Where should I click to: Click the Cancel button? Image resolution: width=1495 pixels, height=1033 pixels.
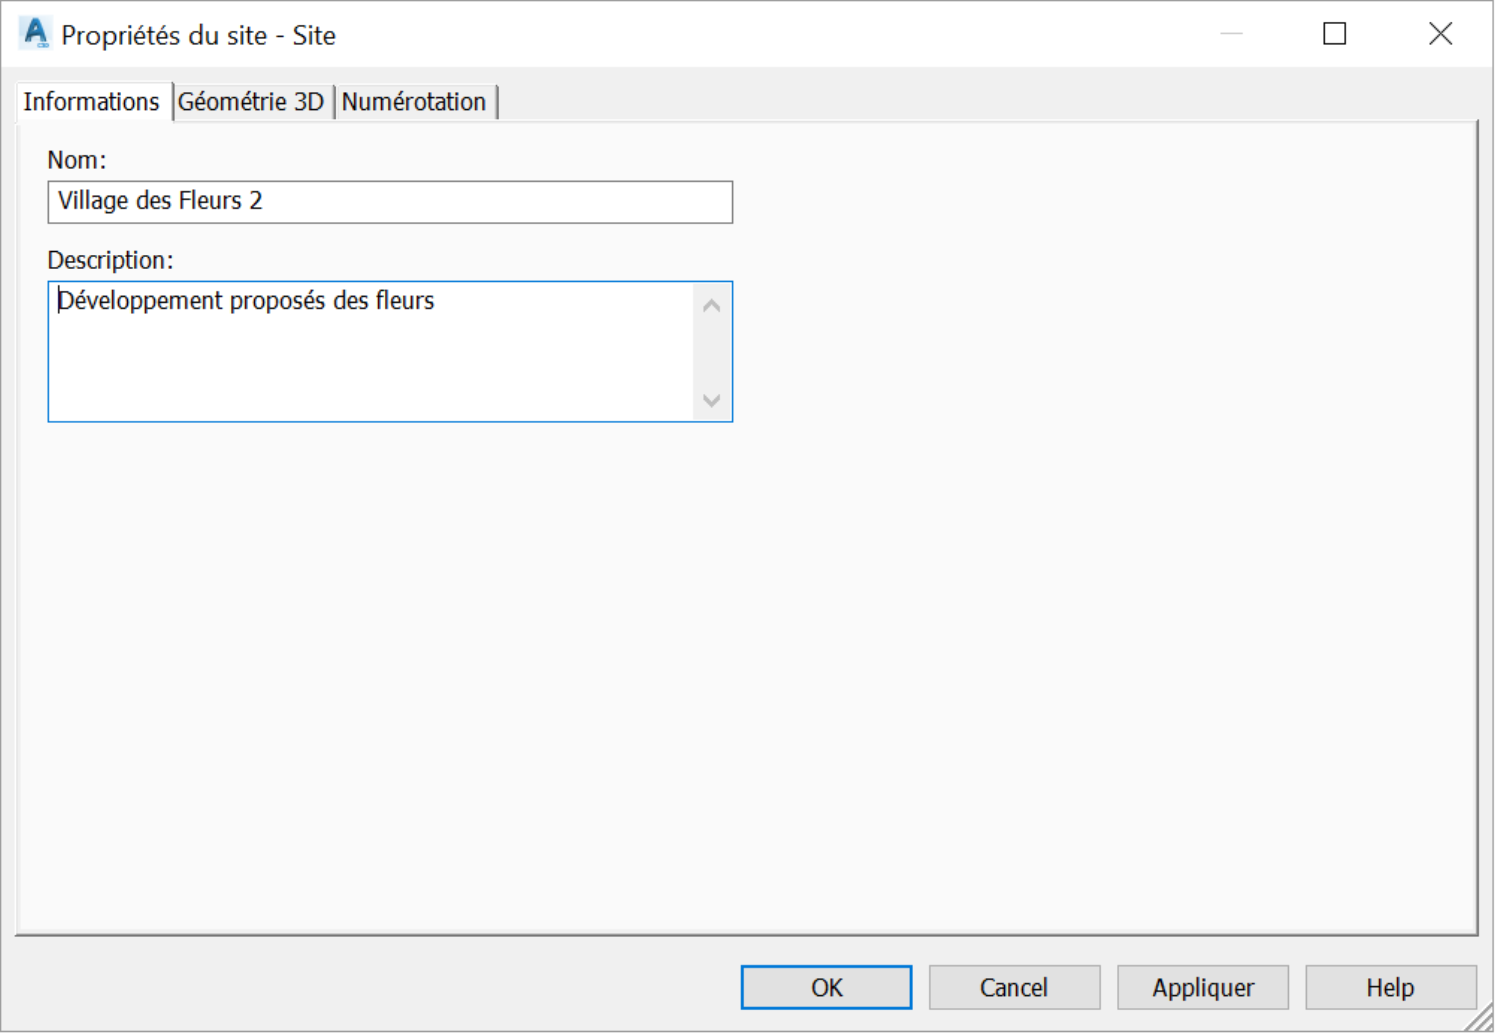tap(1014, 987)
